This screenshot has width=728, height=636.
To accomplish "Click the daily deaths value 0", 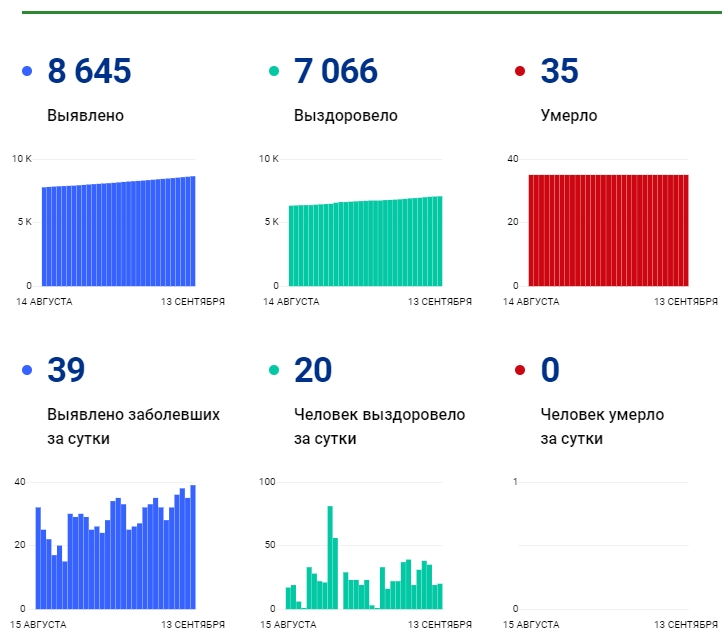I will pos(550,370).
